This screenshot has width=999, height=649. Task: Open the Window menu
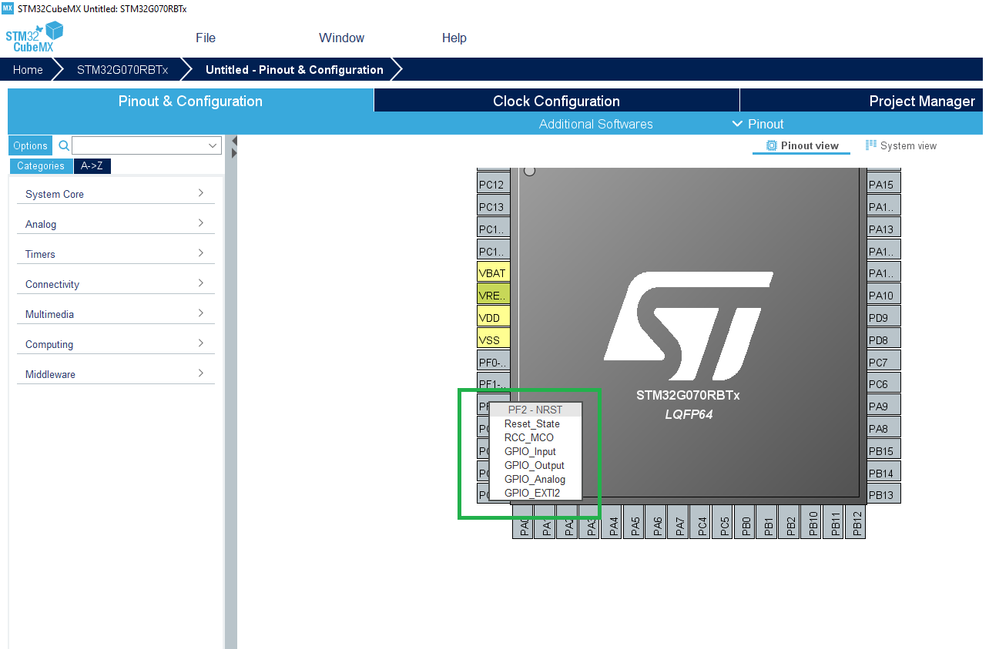click(x=341, y=38)
